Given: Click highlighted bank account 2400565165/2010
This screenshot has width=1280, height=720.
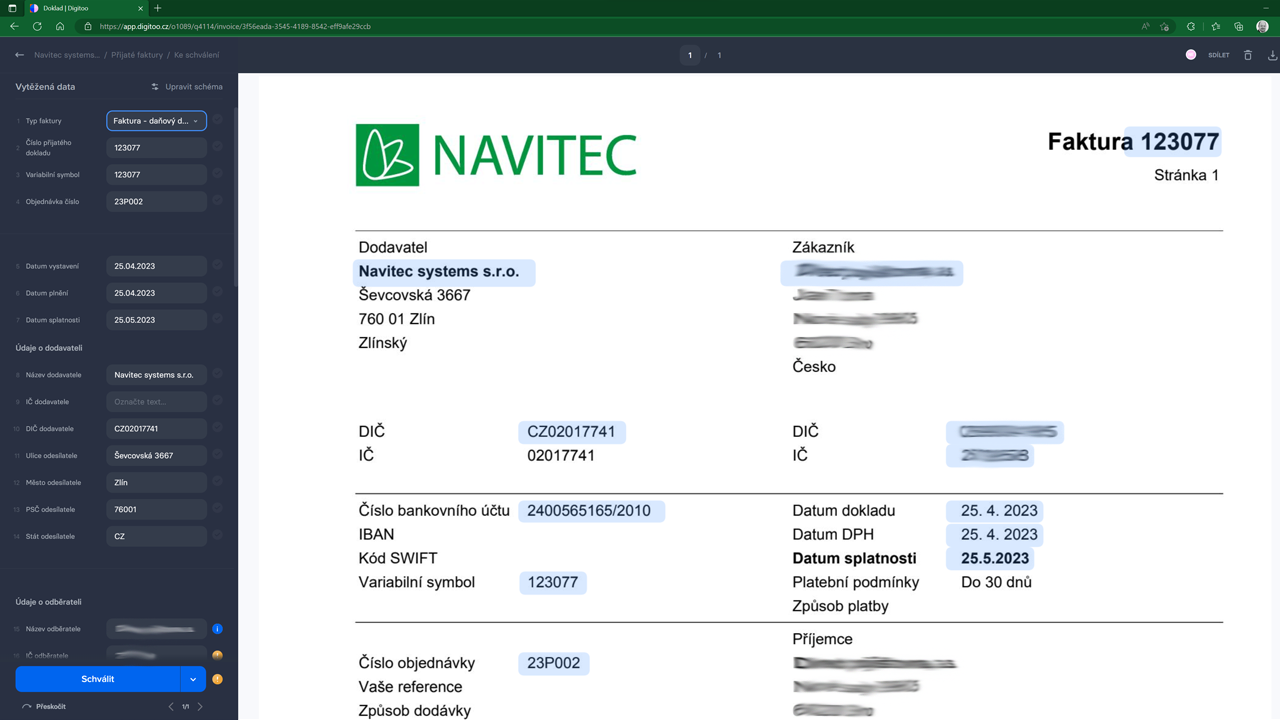Looking at the screenshot, I should (x=591, y=511).
